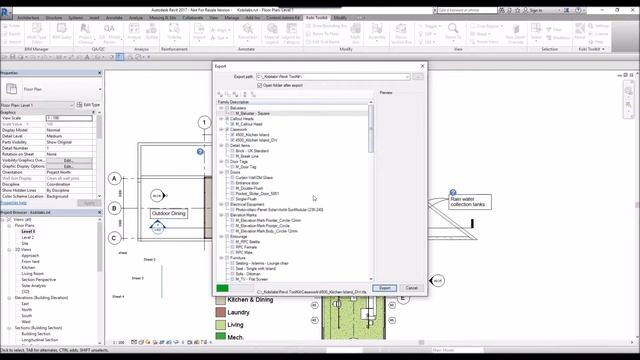The height and width of the screenshot is (360, 640).
Task: Open the Floor Plan: Level 1 instance dropdown
Action: pos(72,105)
